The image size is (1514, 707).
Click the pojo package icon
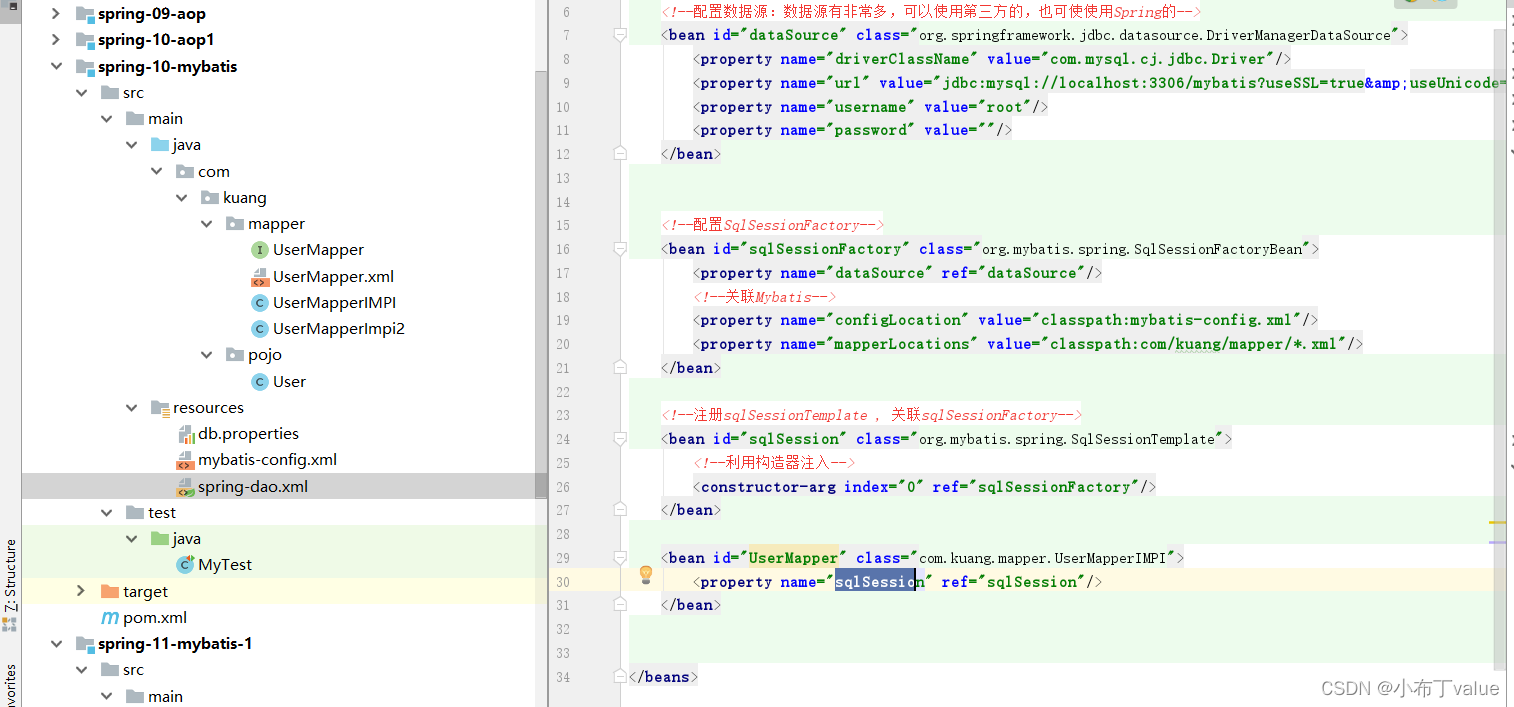coord(235,355)
